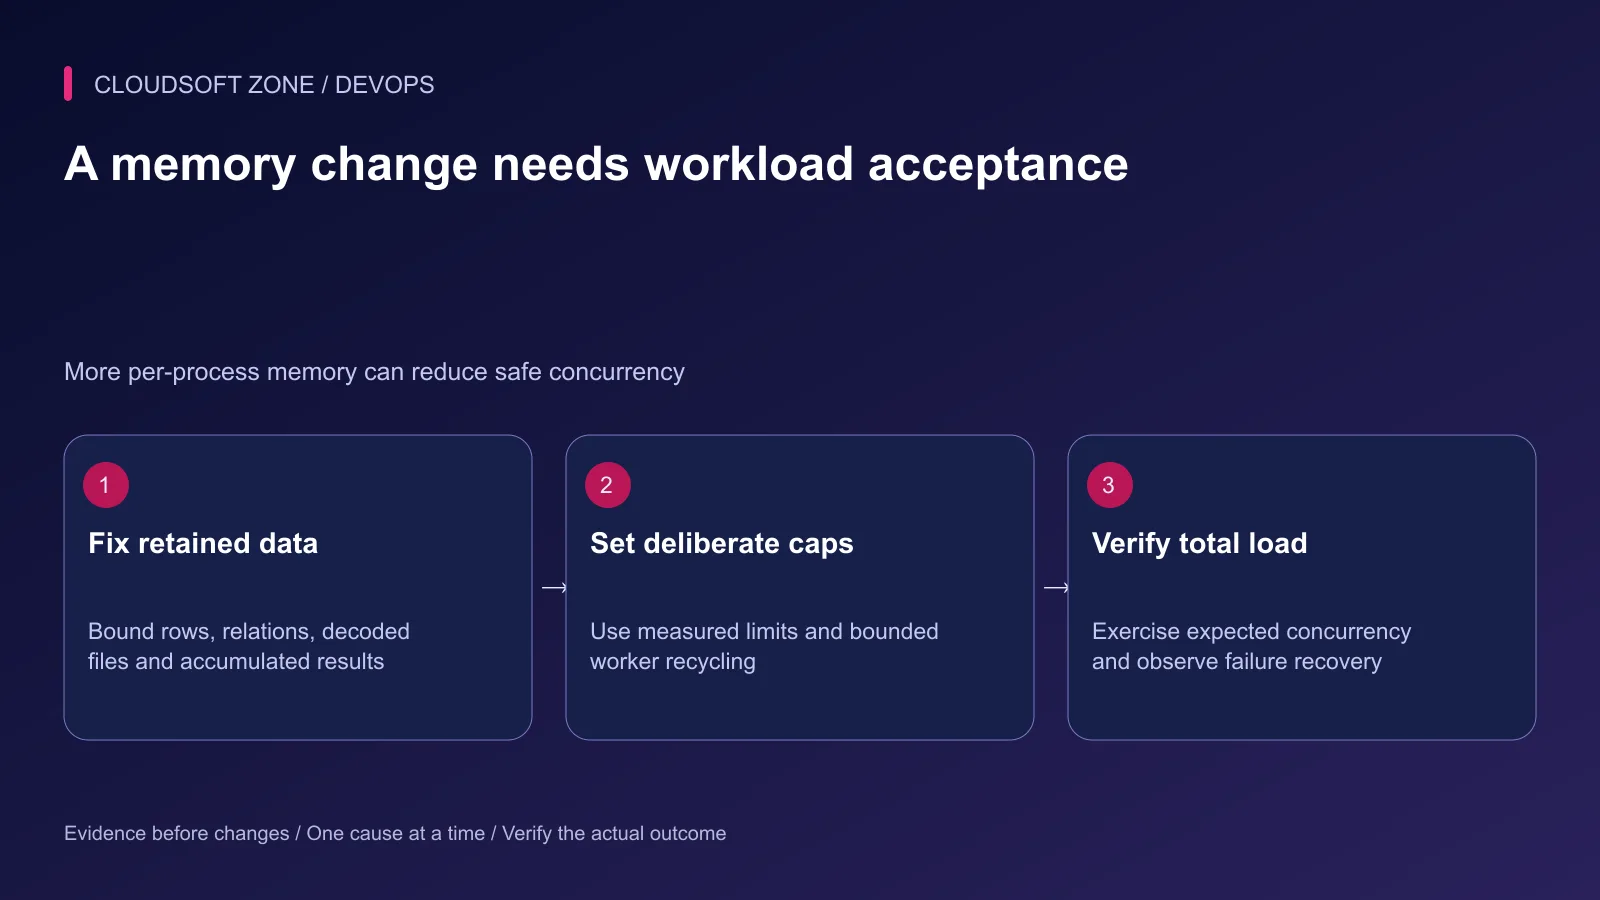
Task: Click 'Verify the actual outcome' in footer
Action: pyautogui.click(x=614, y=833)
